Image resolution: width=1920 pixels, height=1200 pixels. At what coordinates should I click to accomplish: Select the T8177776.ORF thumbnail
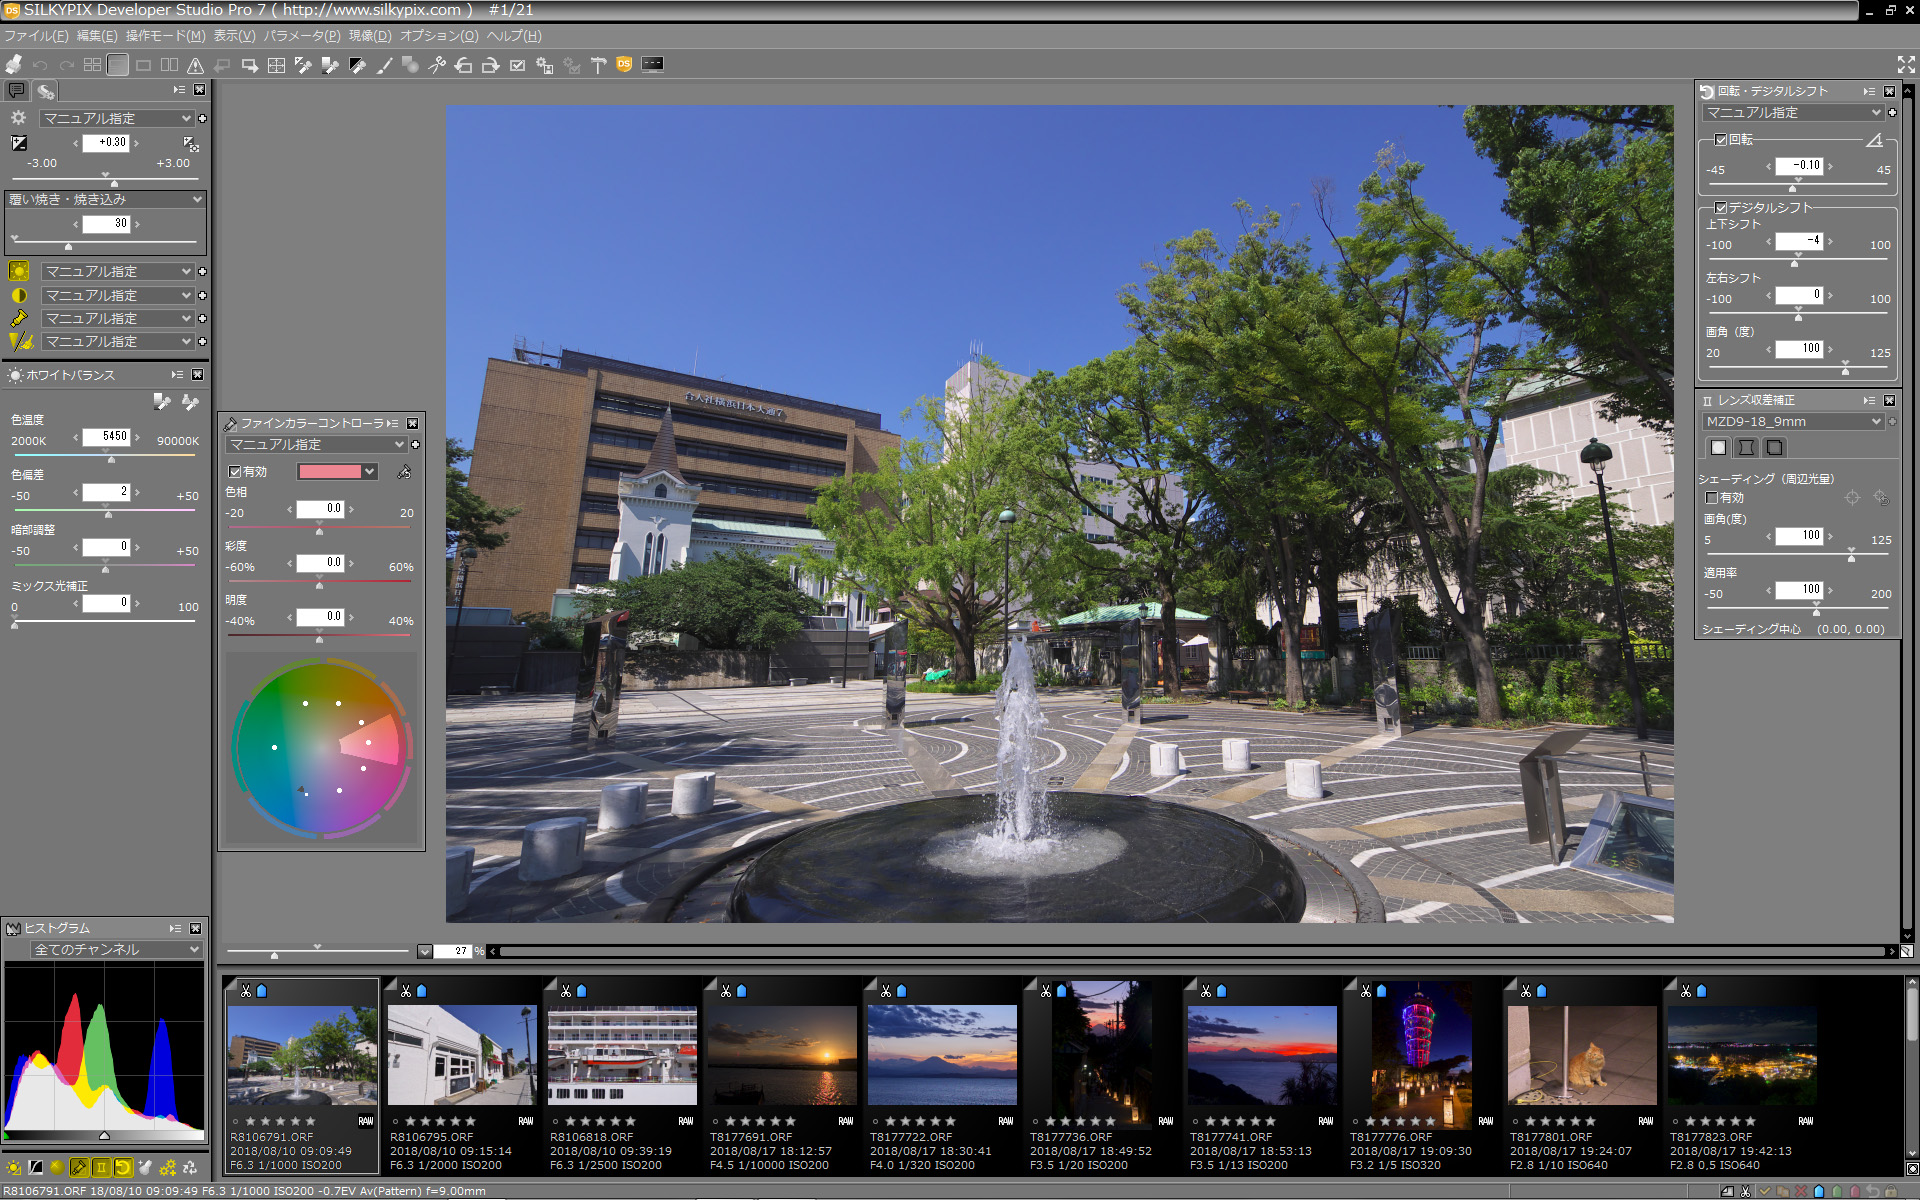coord(1421,1076)
